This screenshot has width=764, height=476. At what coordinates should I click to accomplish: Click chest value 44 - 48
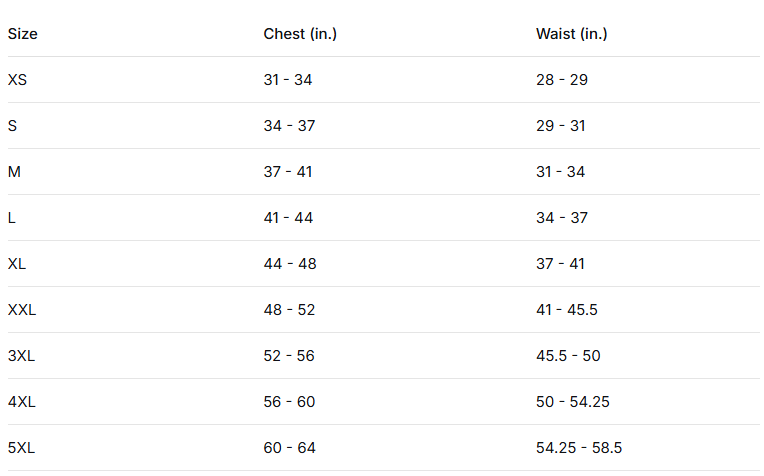click(290, 264)
